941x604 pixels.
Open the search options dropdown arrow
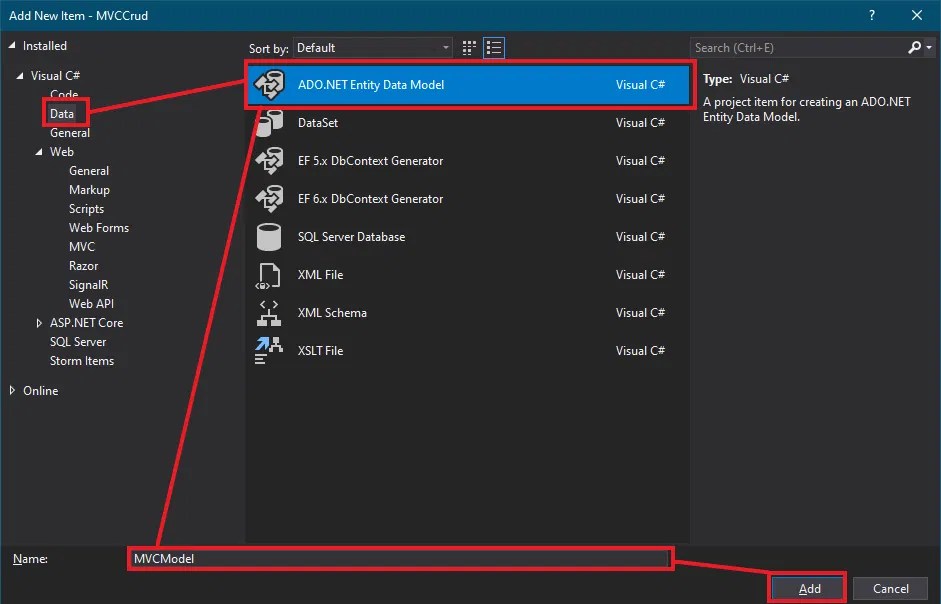(x=929, y=47)
